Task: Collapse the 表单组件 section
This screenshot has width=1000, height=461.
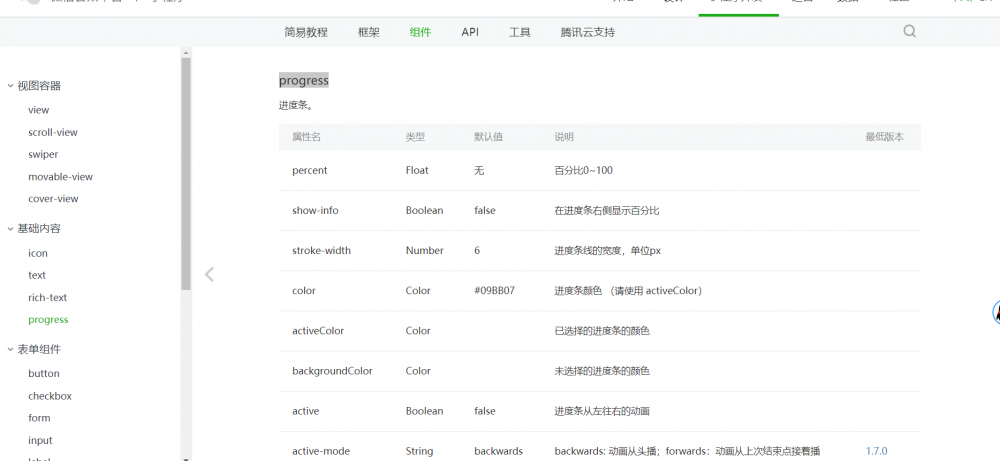Action: tap(10, 350)
